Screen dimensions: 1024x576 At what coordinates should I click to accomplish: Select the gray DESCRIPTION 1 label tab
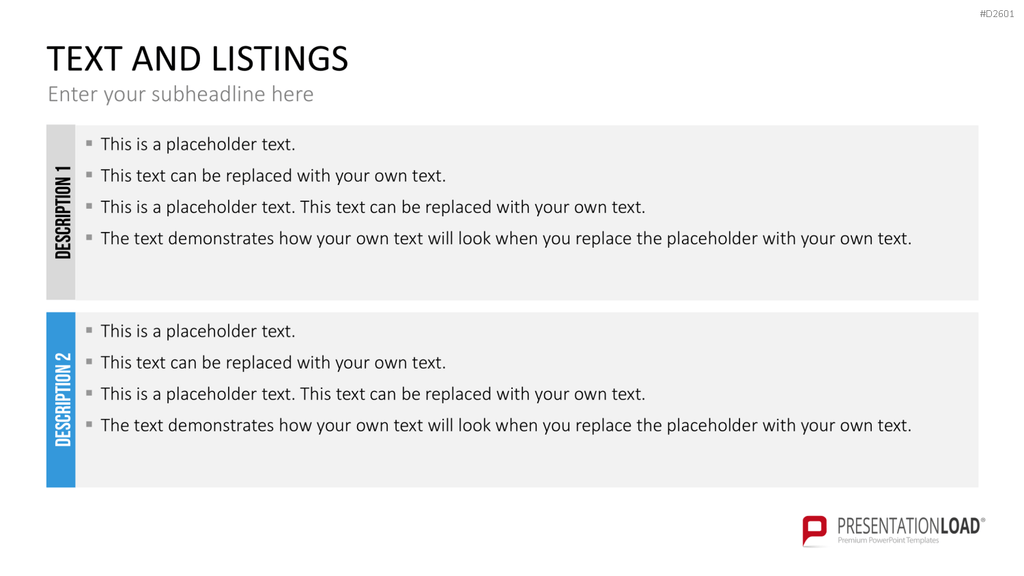[x=61, y=212]
